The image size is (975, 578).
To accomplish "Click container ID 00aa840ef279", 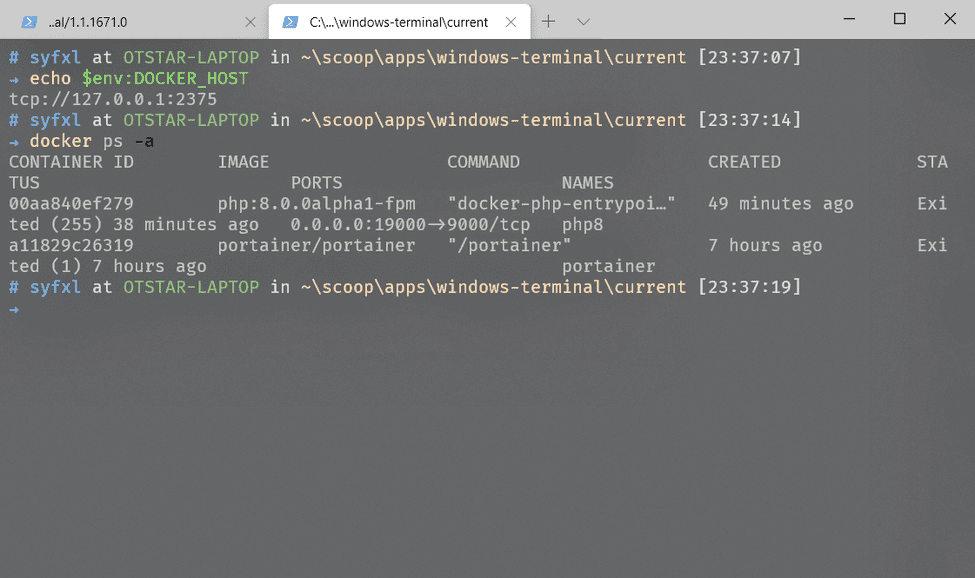I will [x=71, y=204].
